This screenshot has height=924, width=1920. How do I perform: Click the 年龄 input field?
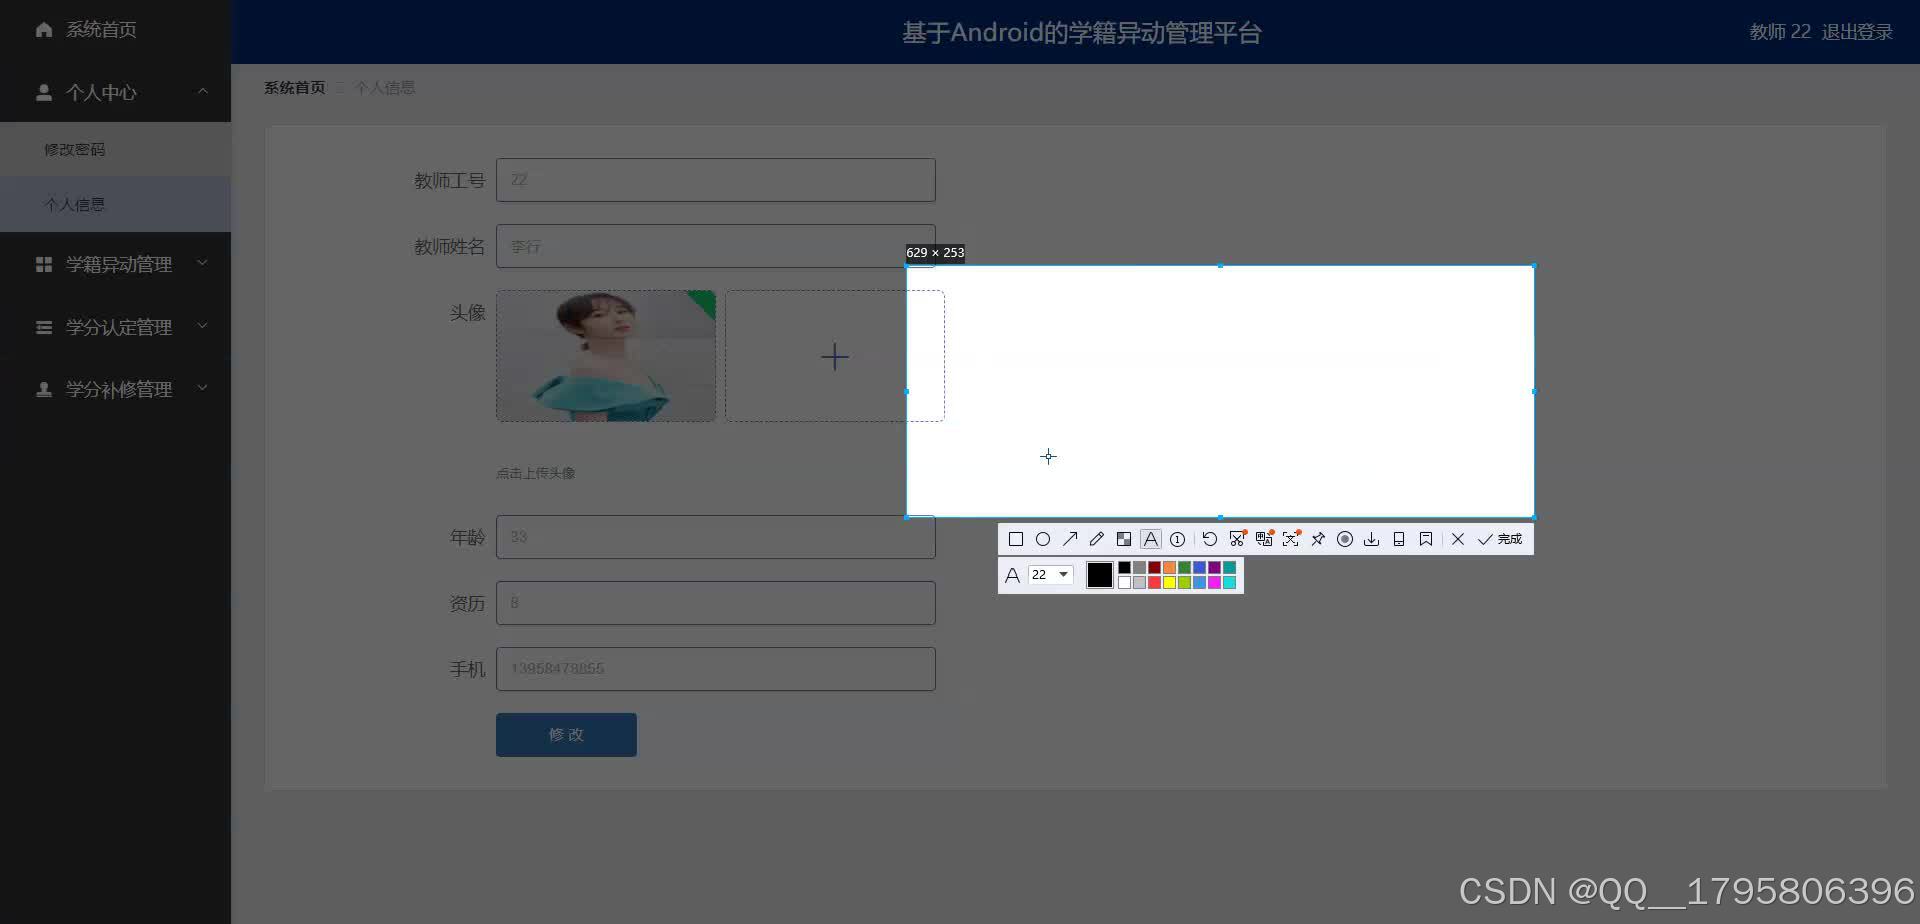tap(716, 537)
